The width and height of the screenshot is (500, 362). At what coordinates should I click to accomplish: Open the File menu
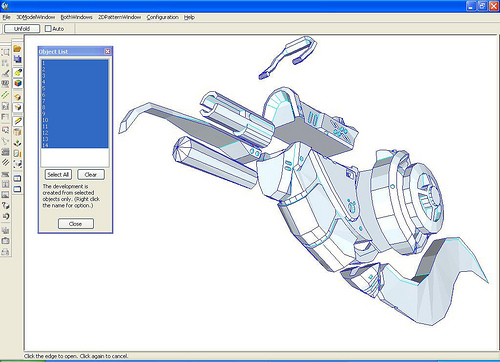pyautogui.click(x=6, y=17)
